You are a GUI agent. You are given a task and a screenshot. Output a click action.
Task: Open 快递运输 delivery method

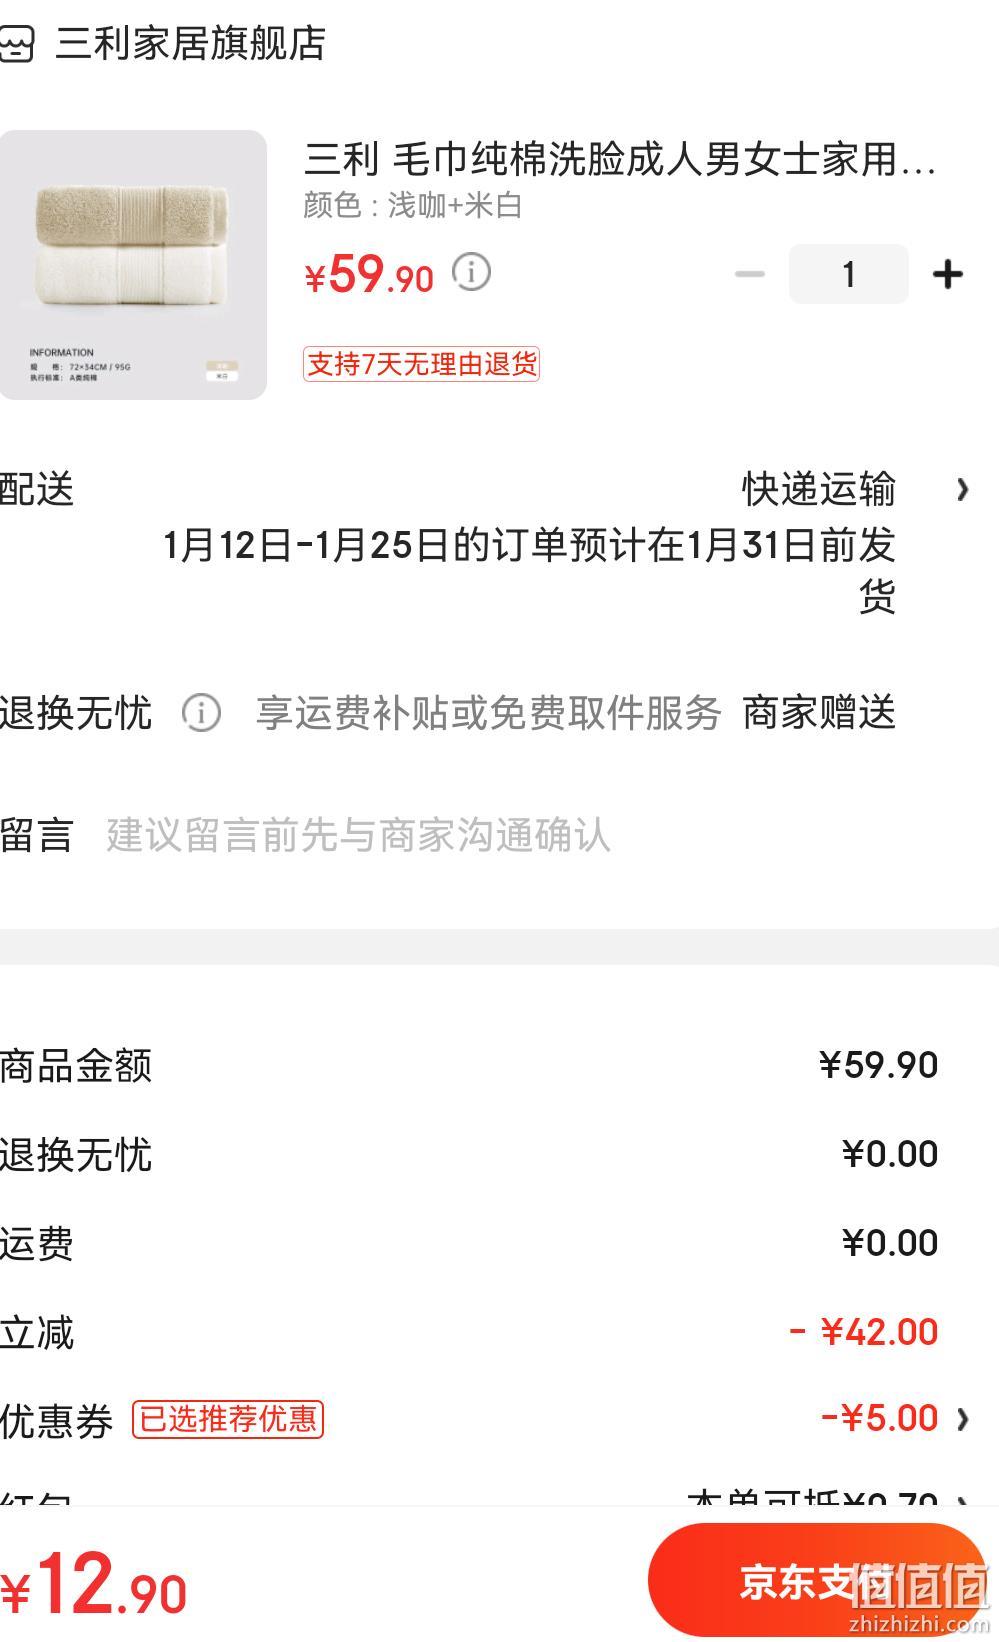(819, 490)
